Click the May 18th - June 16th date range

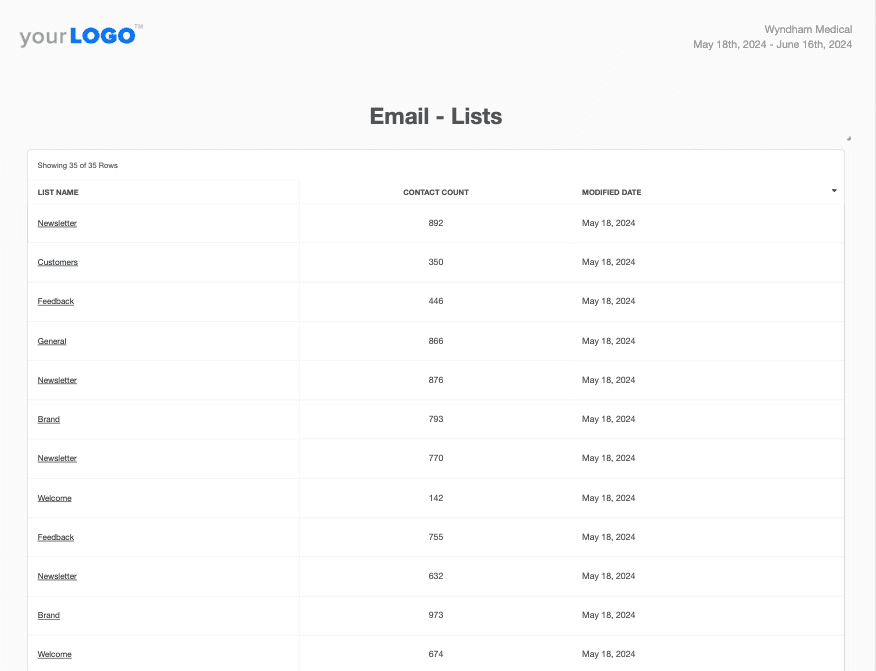[x=772, y=44]
